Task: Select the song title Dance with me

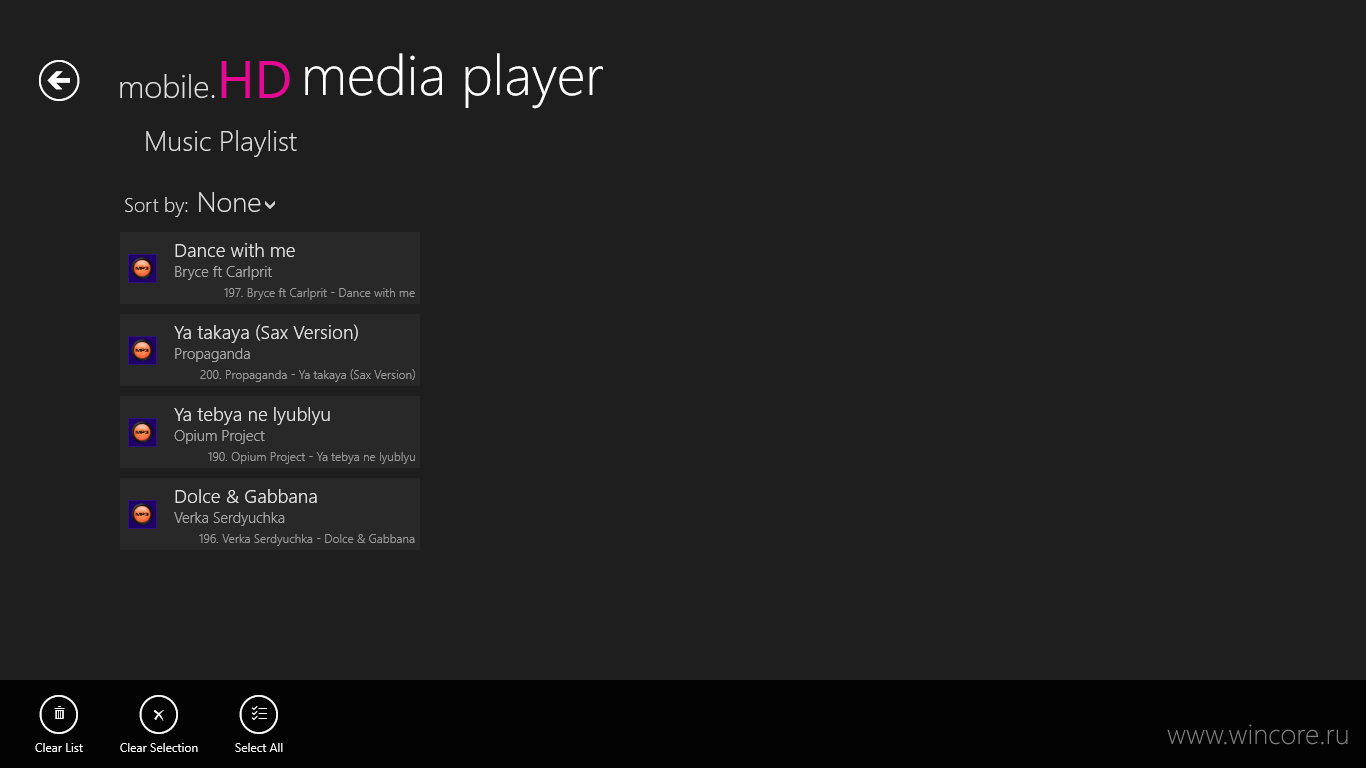Action: pyautogui.click(x=234, y=251)
